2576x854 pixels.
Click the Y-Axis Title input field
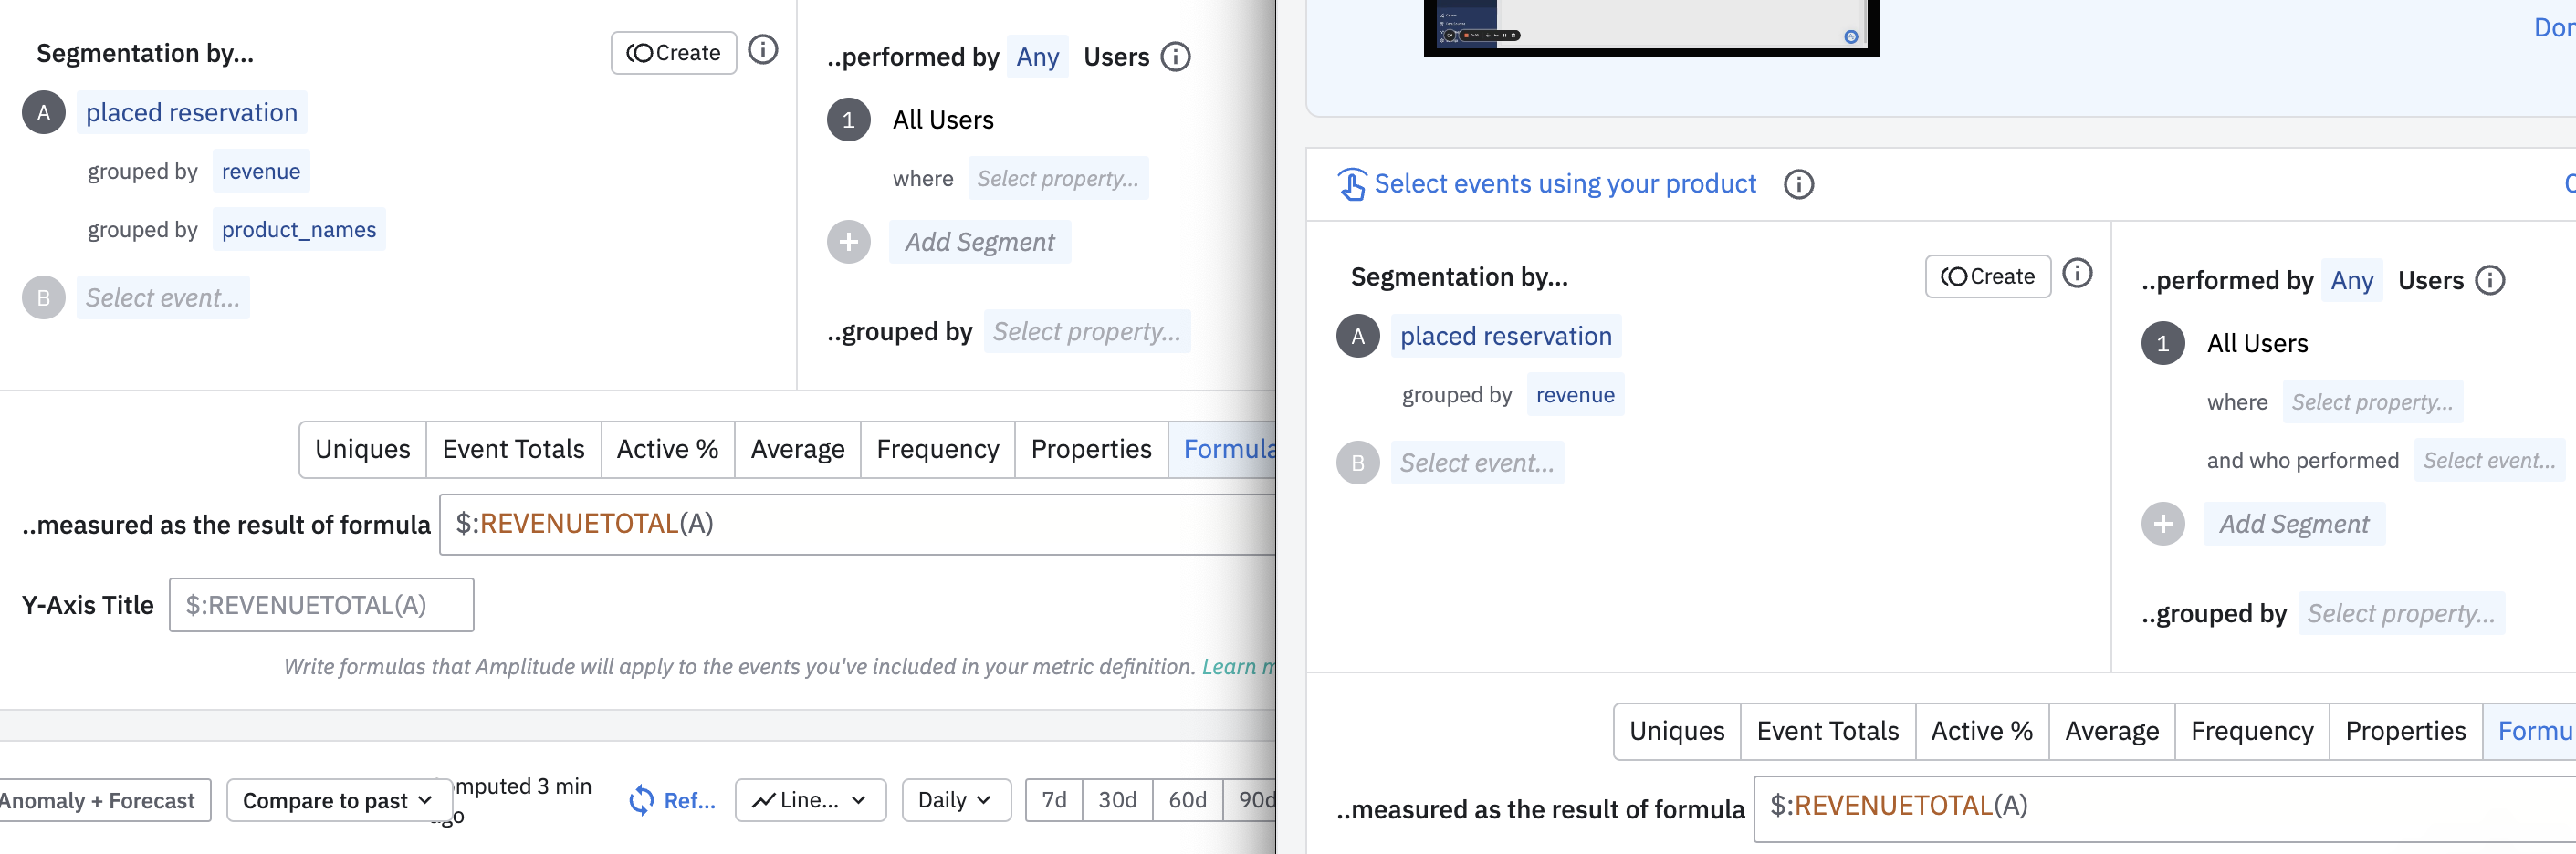tap(321, 605)
